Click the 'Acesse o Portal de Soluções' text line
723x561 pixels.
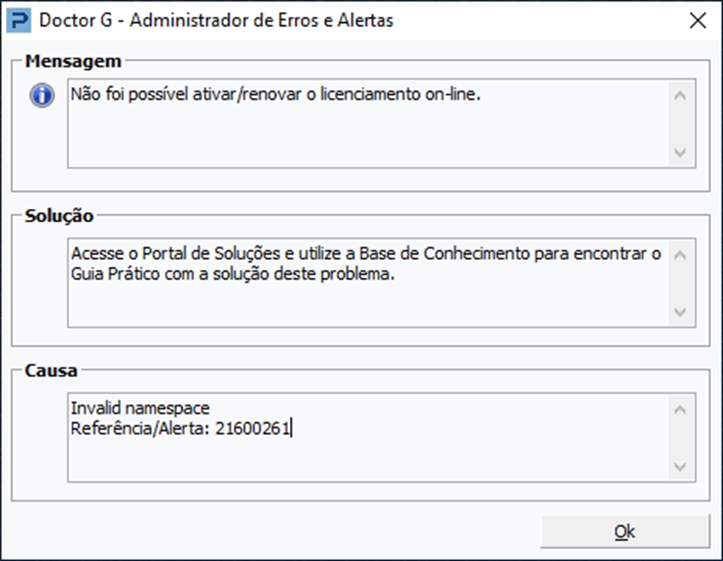click(x=366, y=254)
